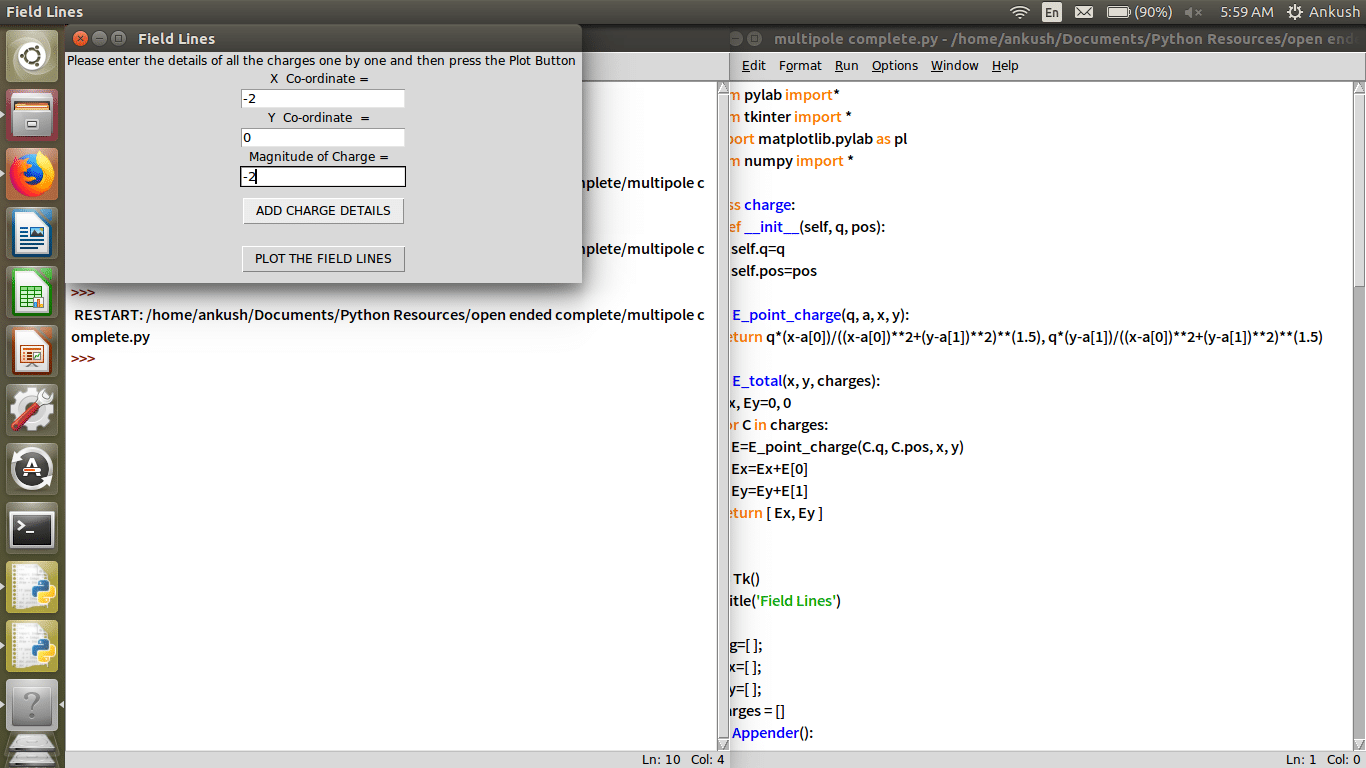
Task: Open the Run menu
Action: (x=846, y=65)
